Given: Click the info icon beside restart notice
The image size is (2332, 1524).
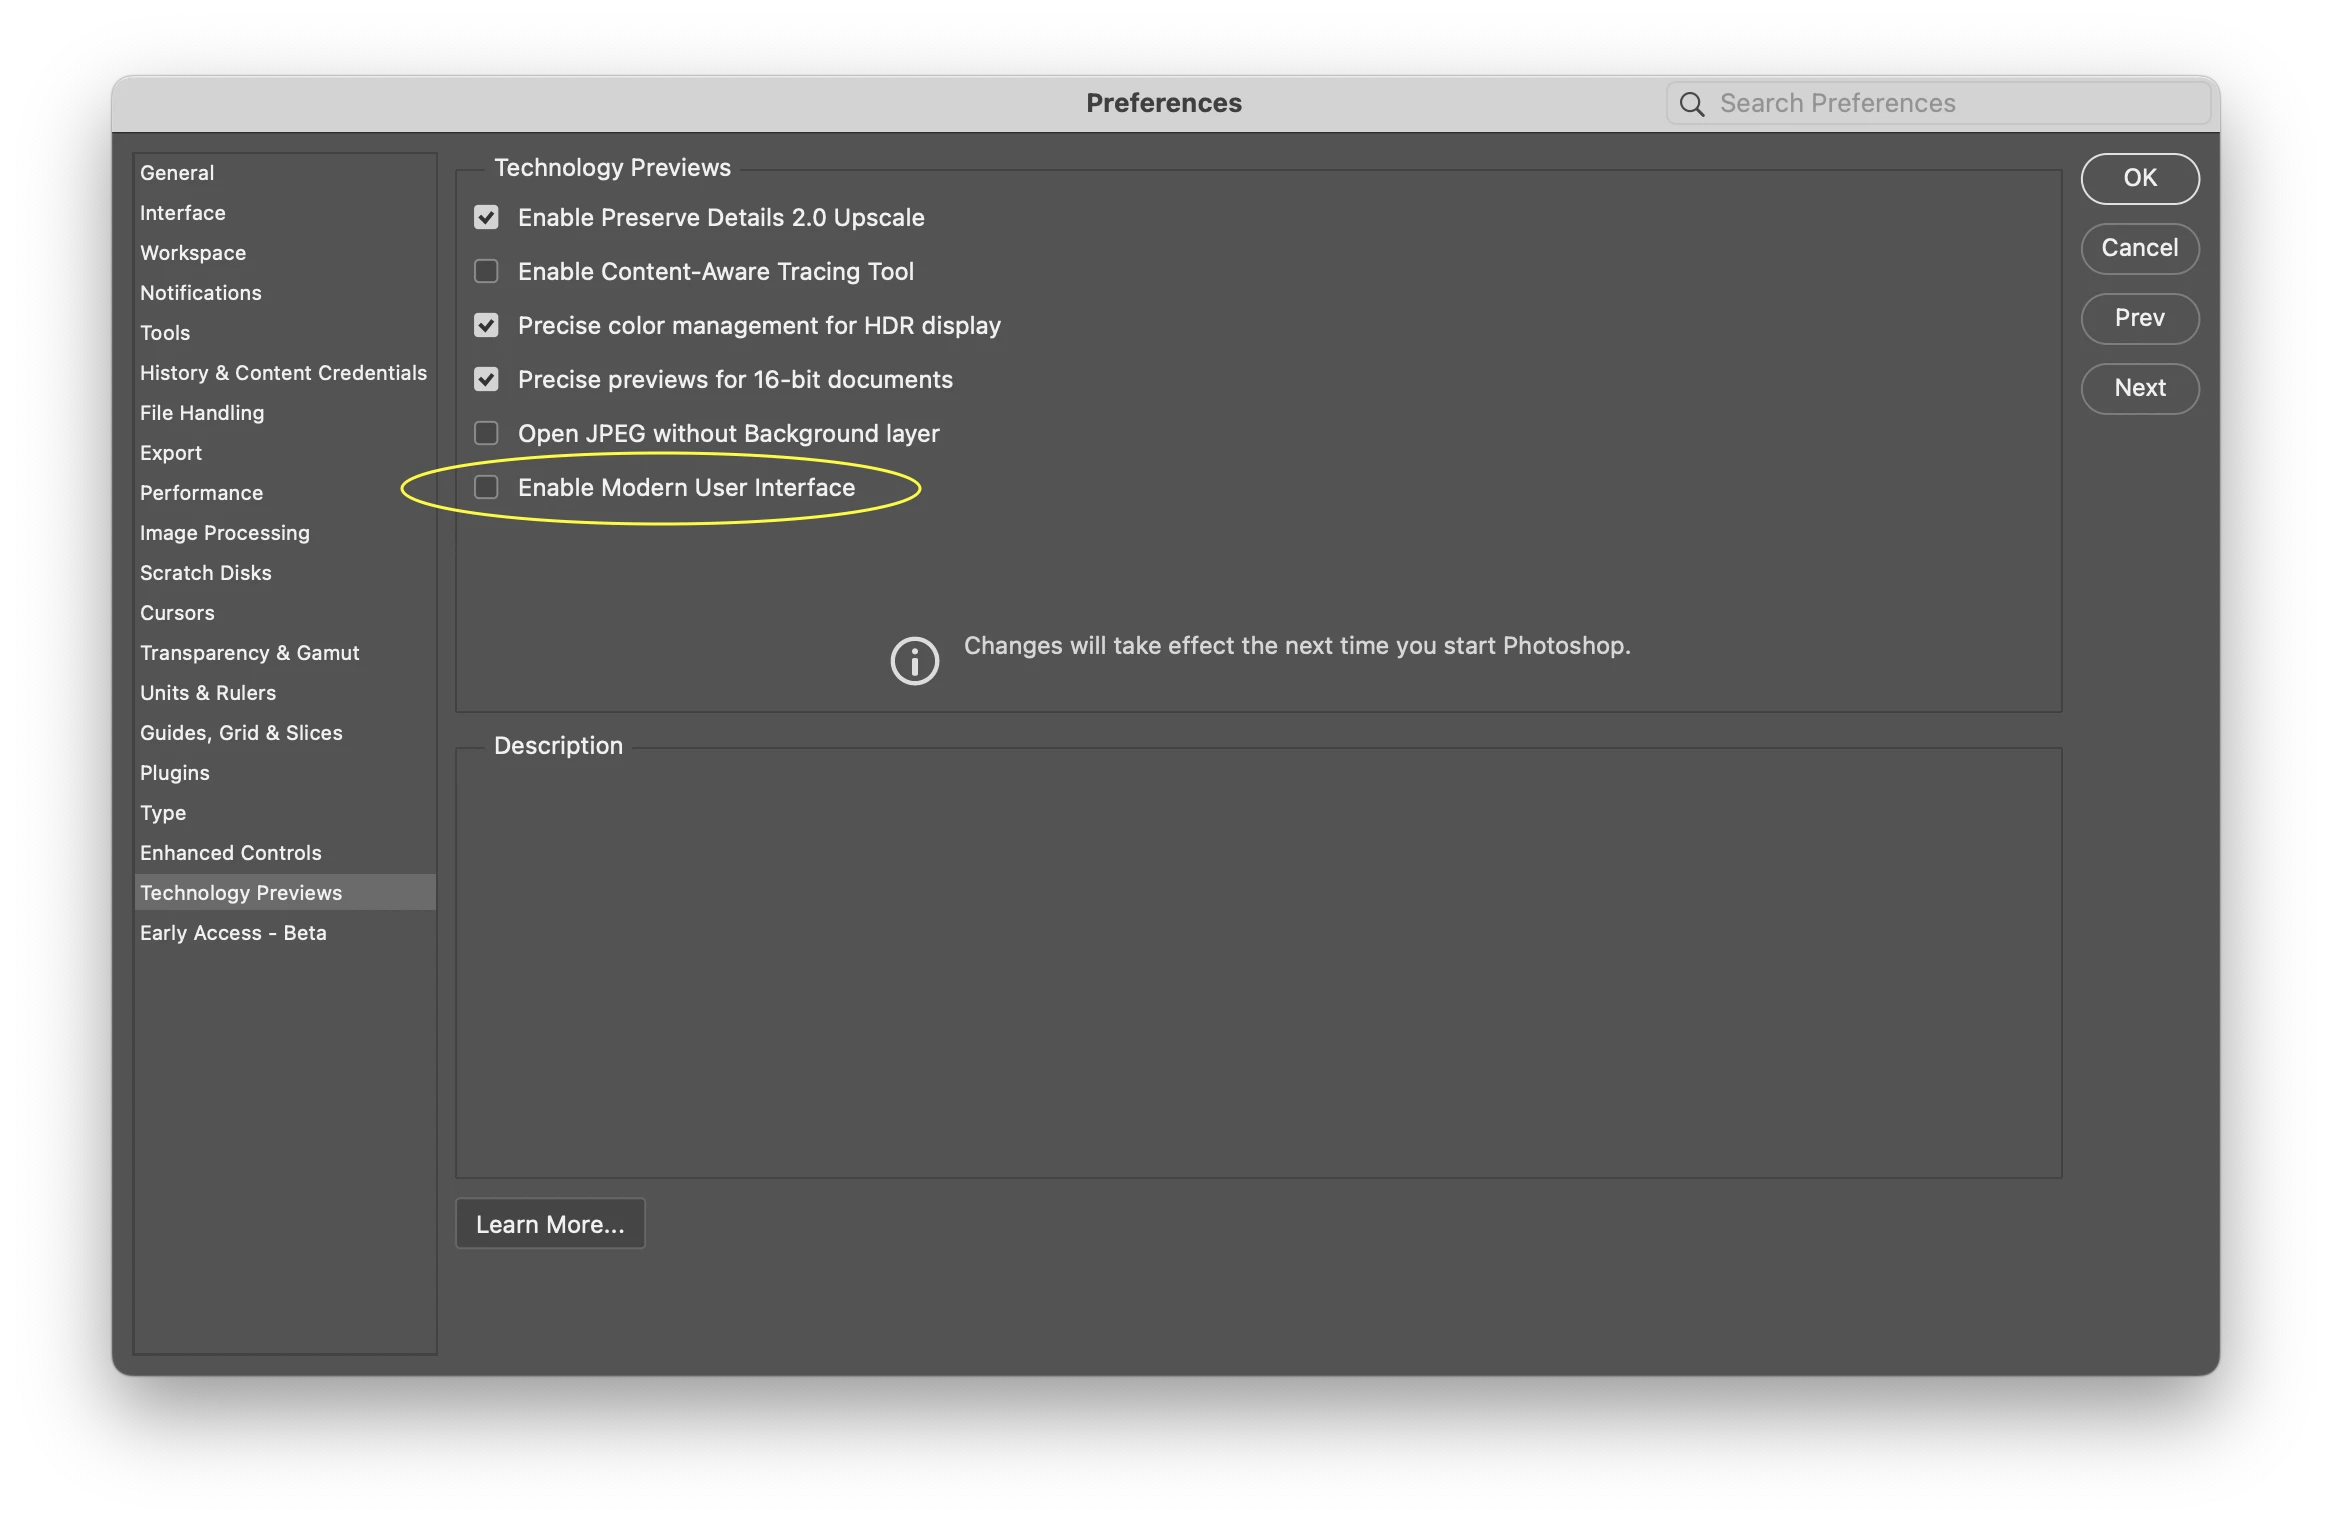Looking at the screenshot, I should pyautogui.click(x=914, y=660).
